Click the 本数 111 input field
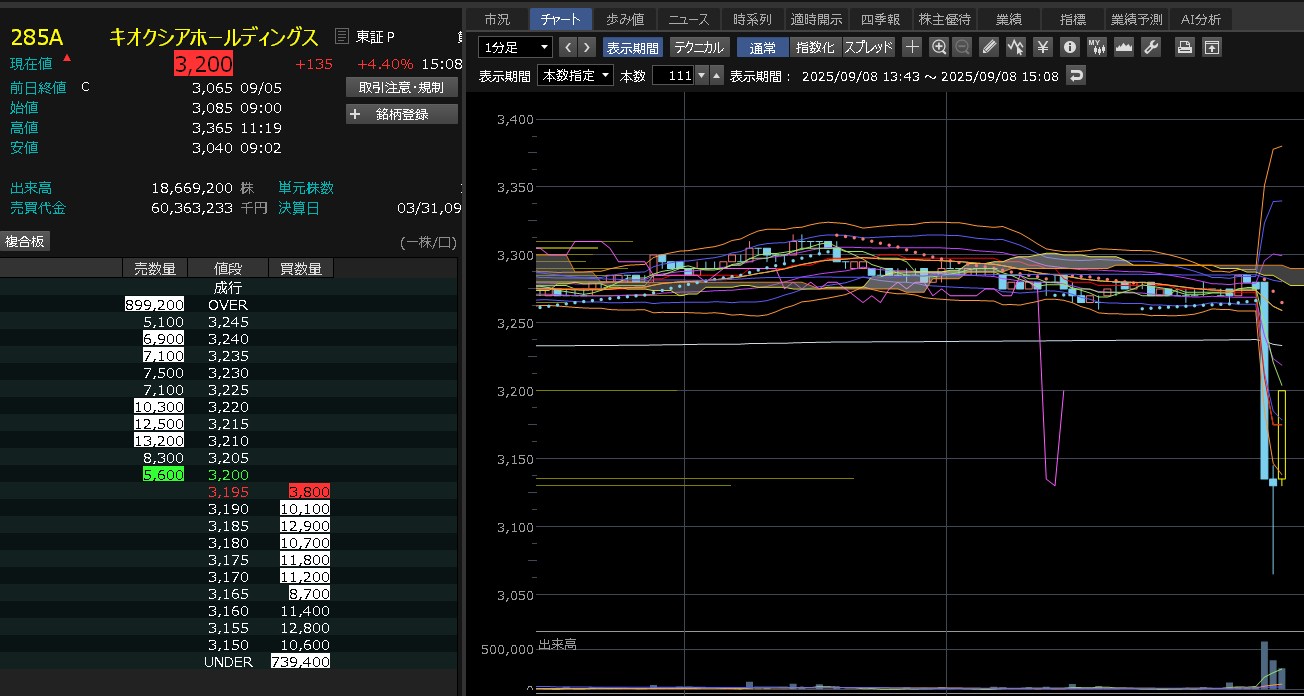 point(673,76)
